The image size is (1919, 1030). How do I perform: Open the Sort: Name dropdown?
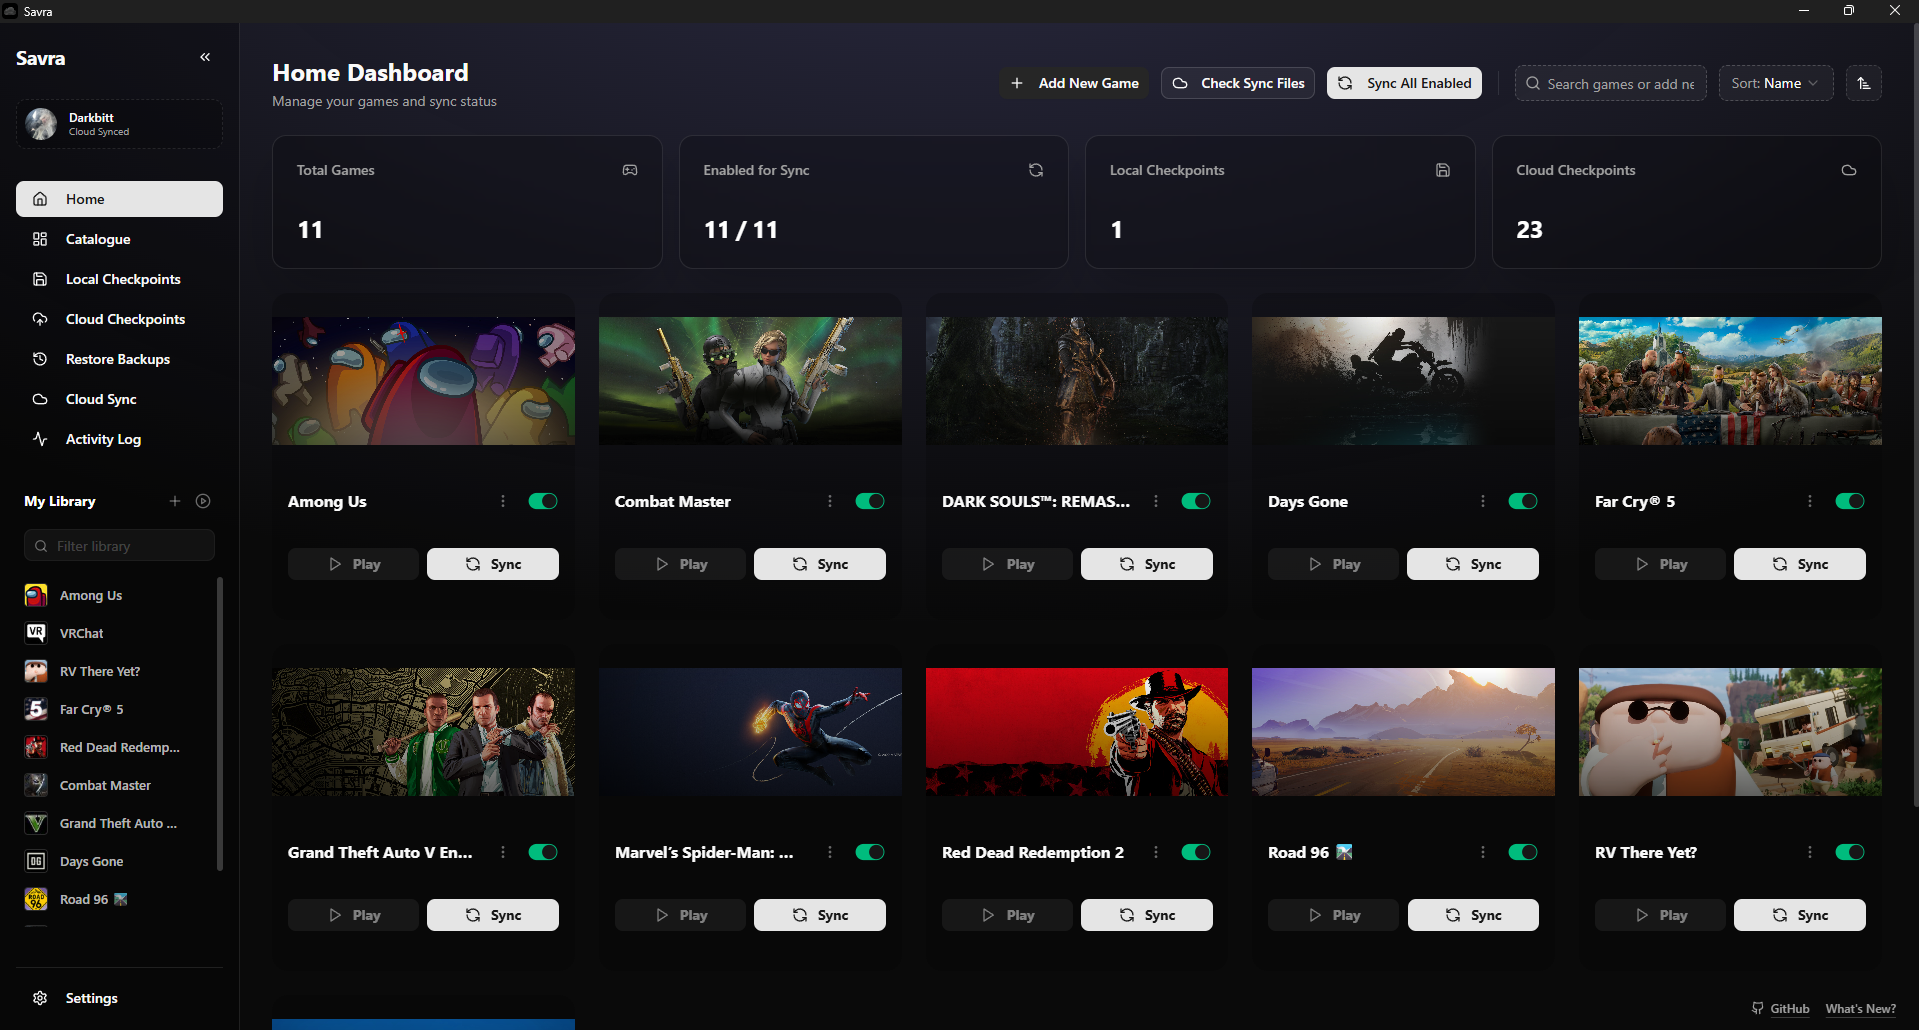(1775, 83)
